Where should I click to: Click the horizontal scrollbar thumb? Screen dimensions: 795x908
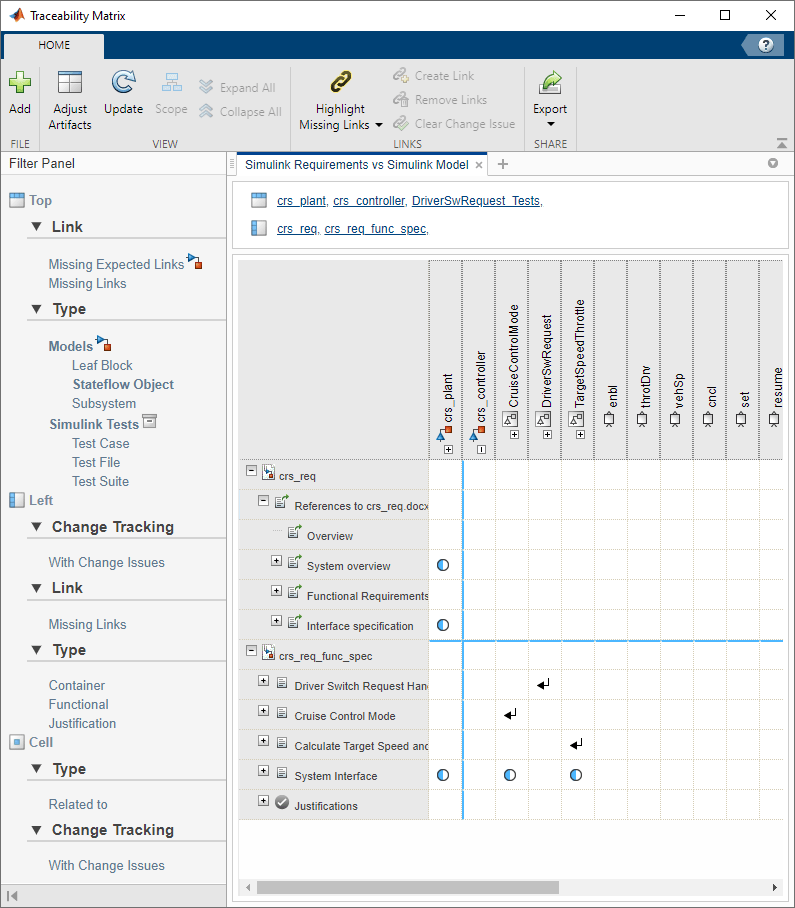point(408,887)
